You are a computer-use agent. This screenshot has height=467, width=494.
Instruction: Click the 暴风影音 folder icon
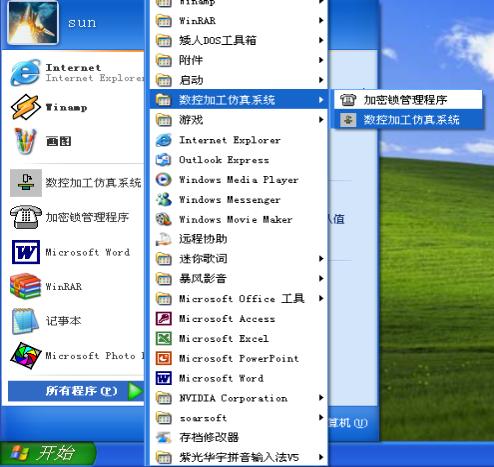tap(164, 279)
